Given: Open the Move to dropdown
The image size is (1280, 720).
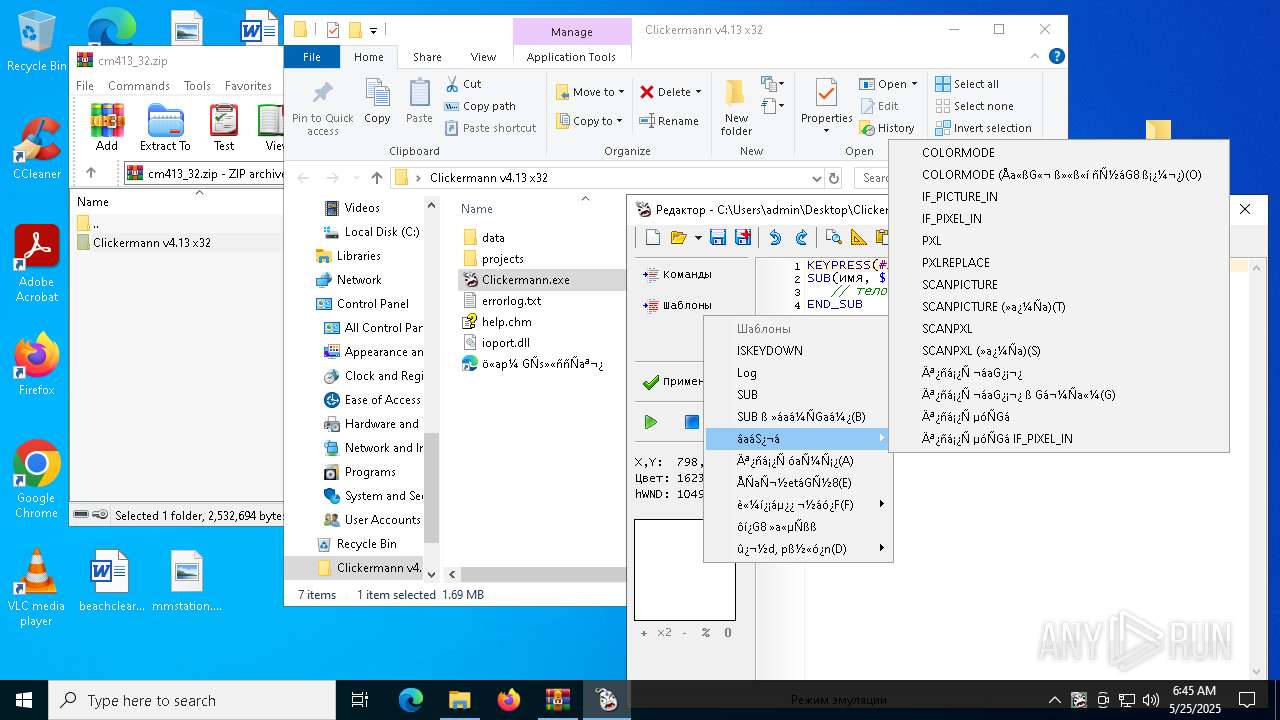Looking at the screenshot, I should click(589, 92).
